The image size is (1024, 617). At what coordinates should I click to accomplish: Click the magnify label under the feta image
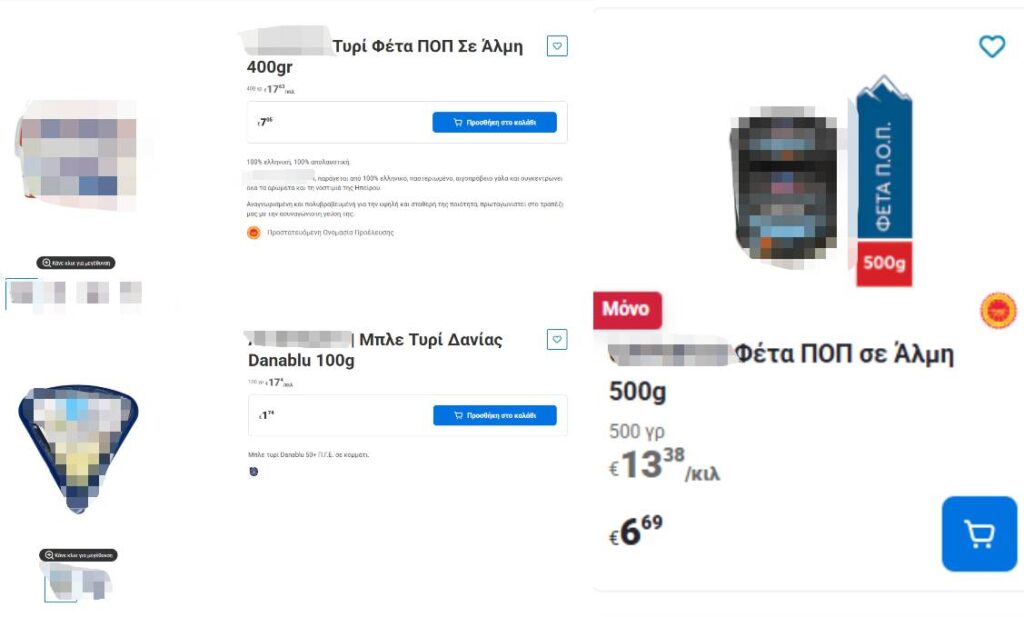coord(76,262)
